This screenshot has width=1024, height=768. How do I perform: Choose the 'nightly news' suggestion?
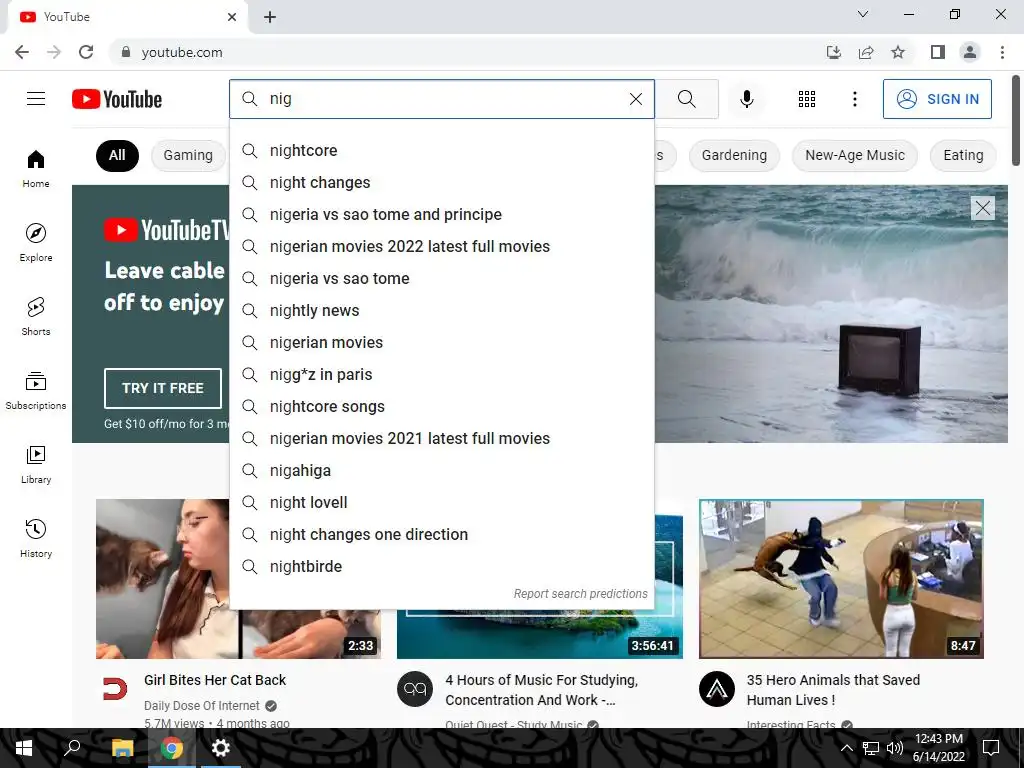point(441,310)
